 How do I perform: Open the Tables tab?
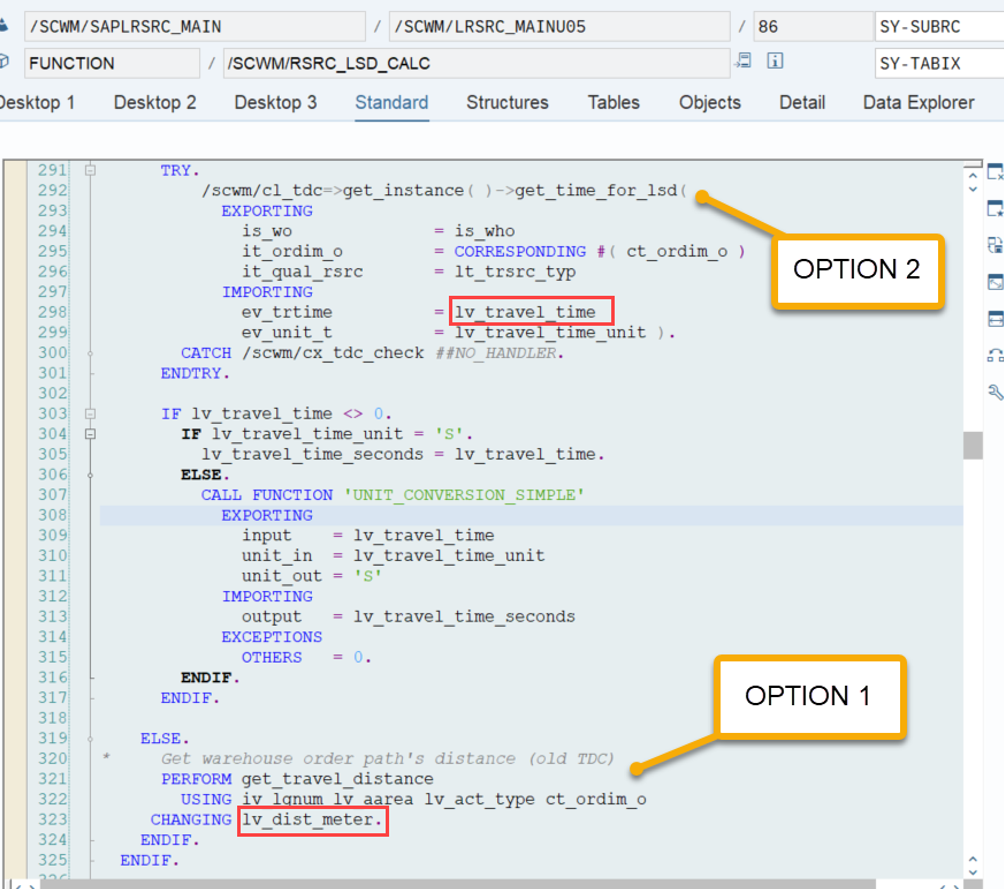pyautogui.click(x=613, y=102)
